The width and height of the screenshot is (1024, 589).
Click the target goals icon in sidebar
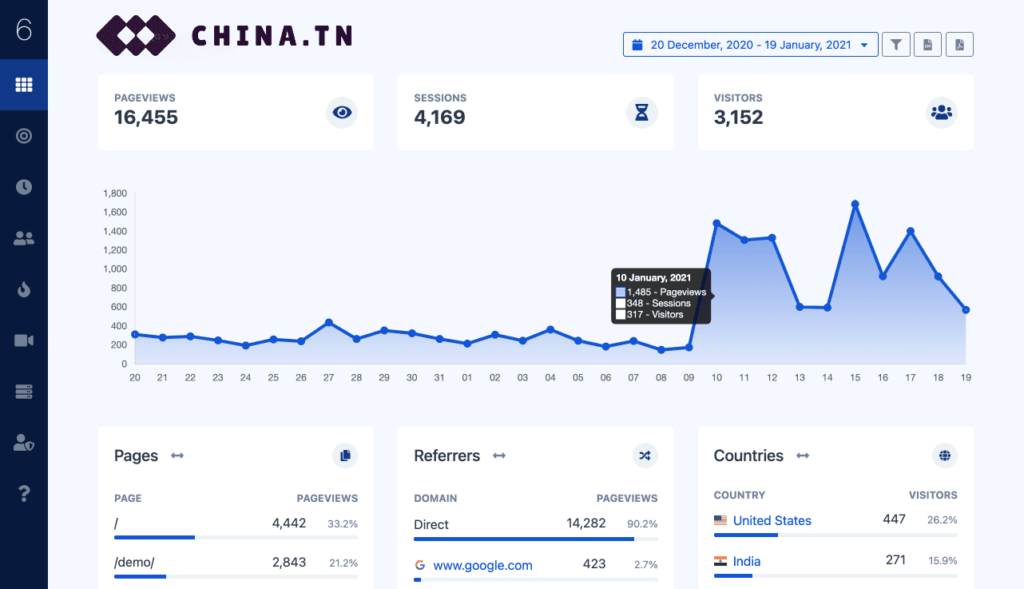point(24,136)
